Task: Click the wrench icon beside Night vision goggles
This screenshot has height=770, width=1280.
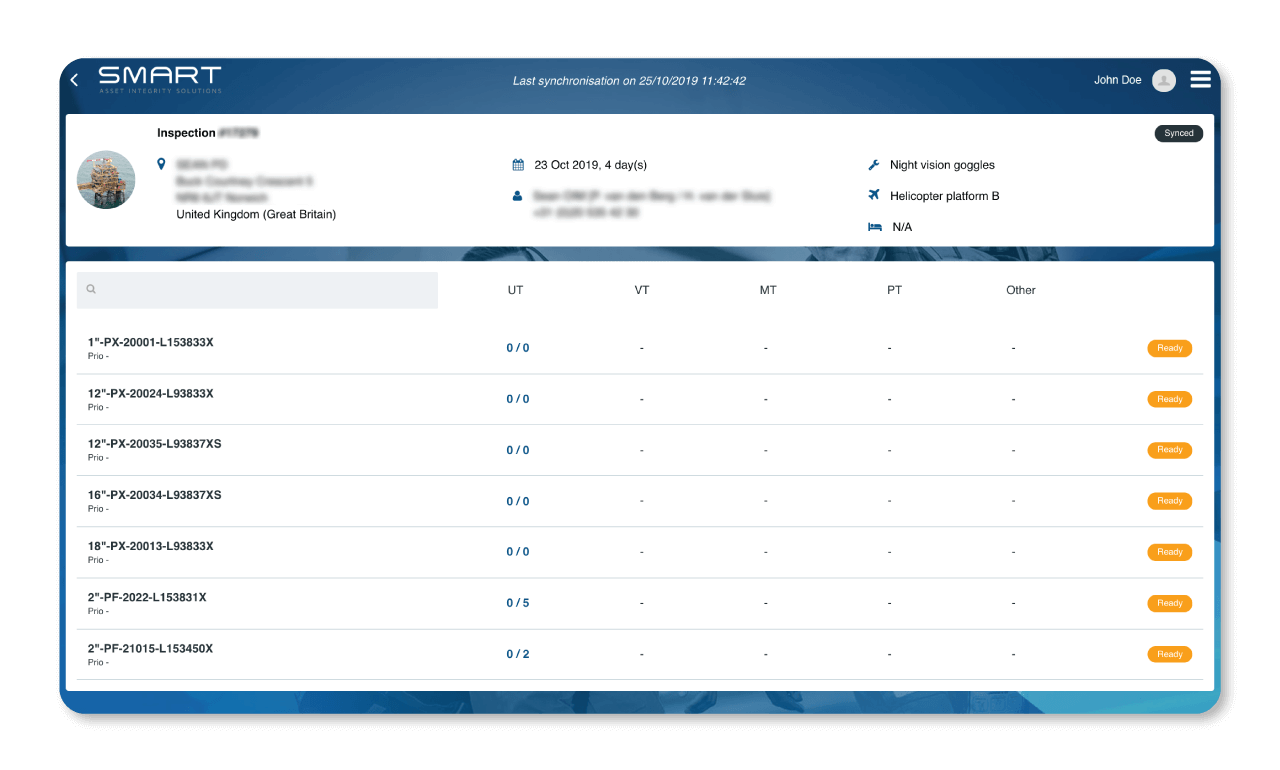Action: pyautogui.click(x=873, y=164)
